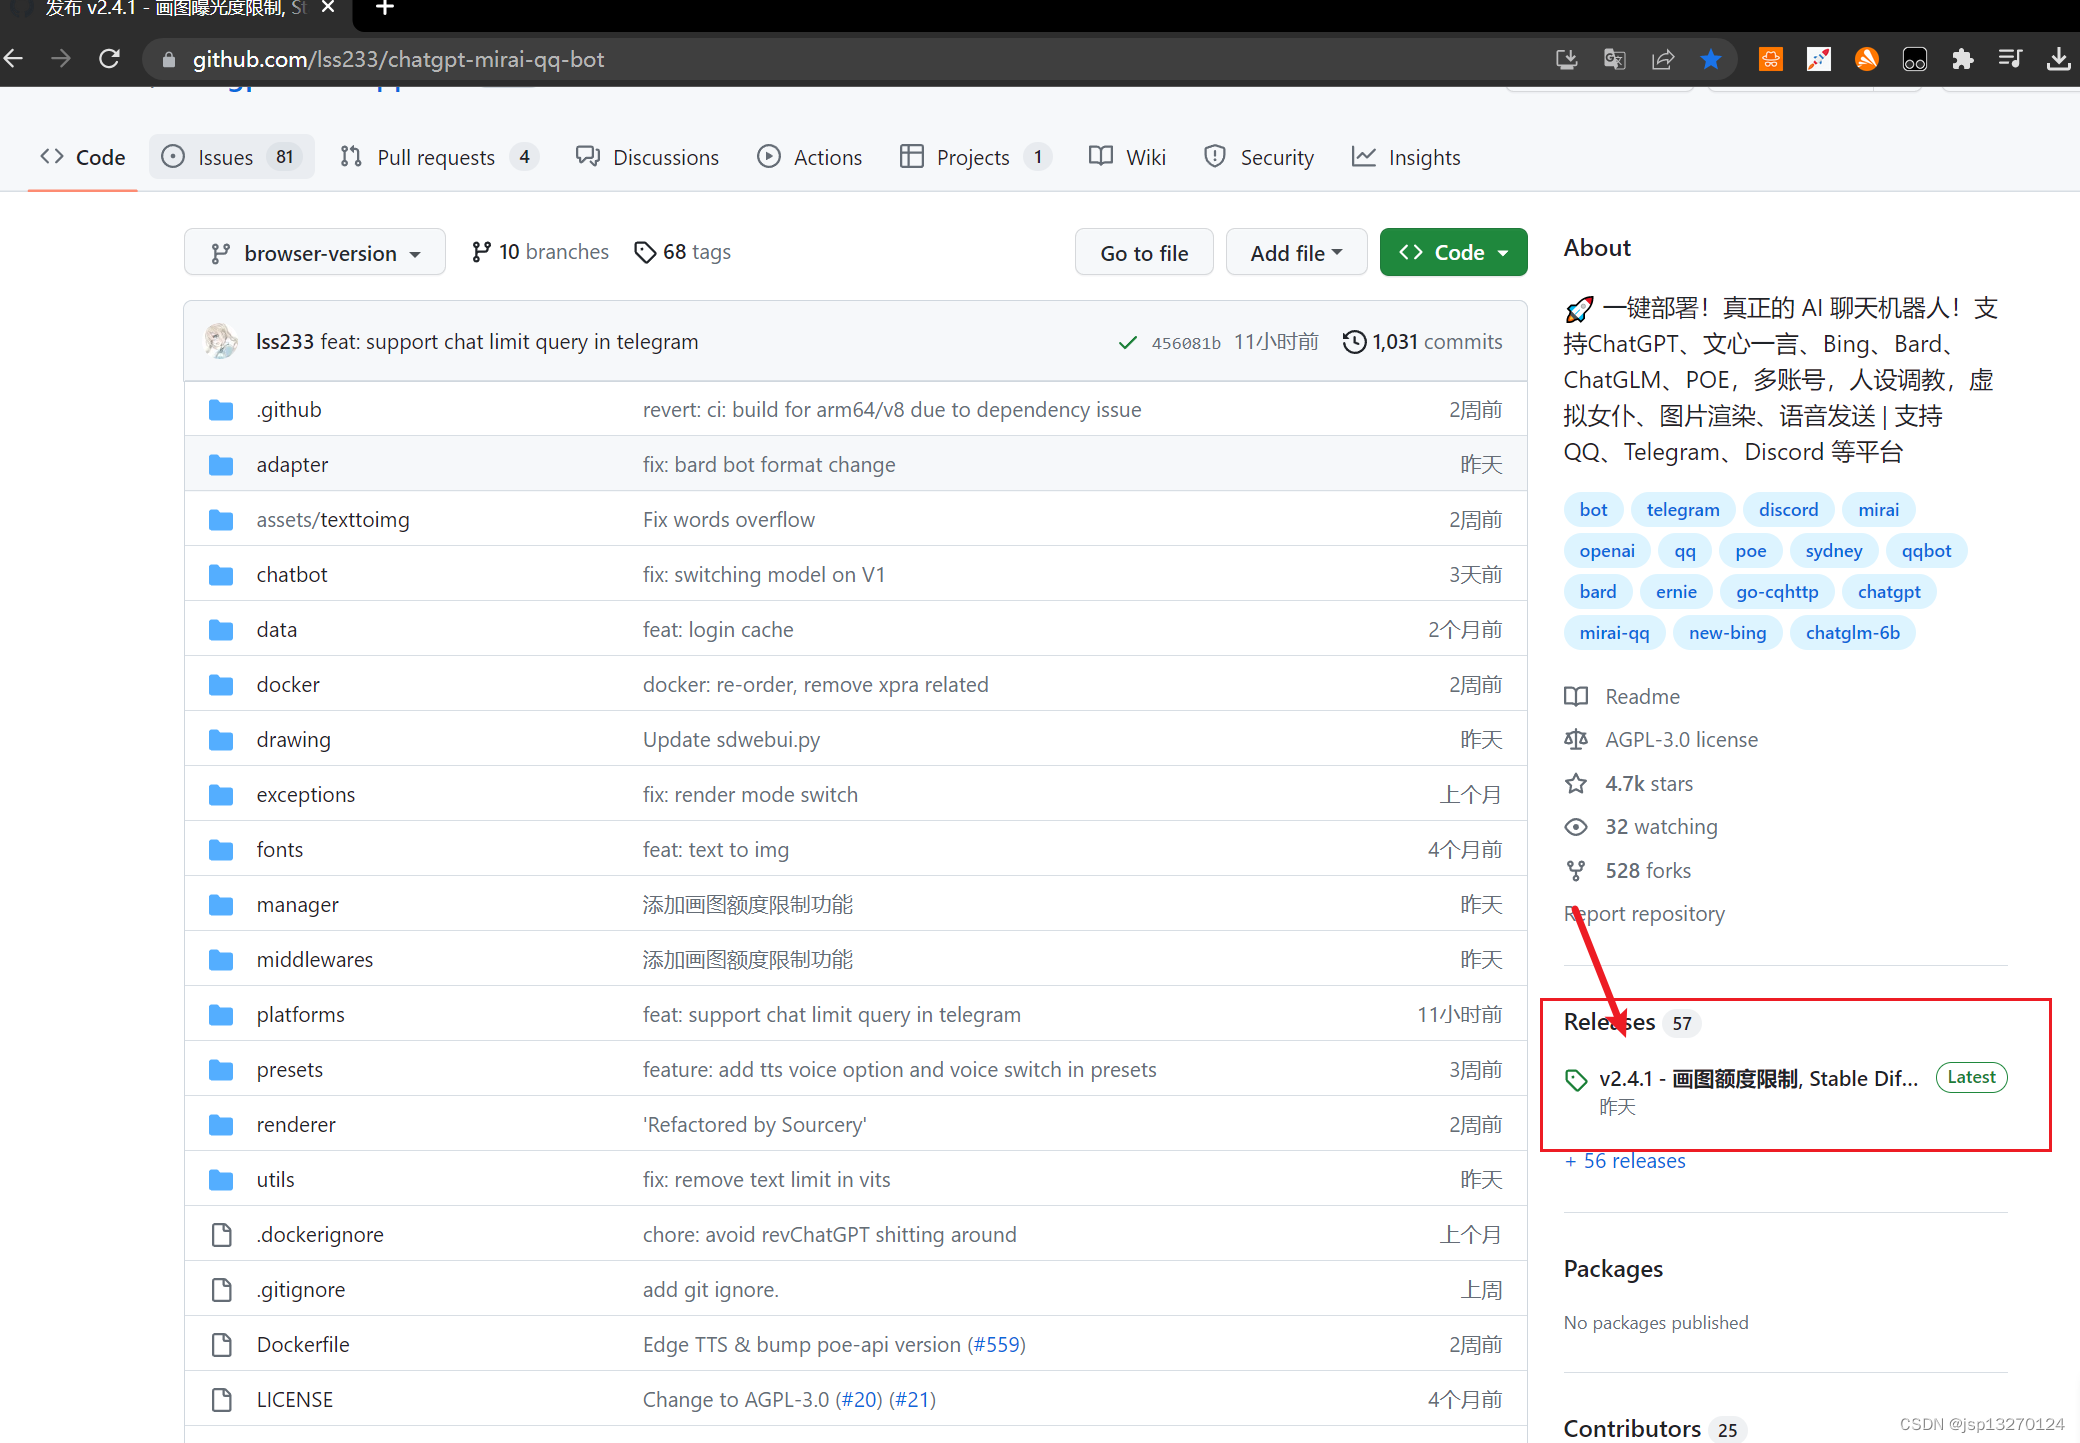This screenshot has height=1443, width=2080.
Task: Open the 1,031 commits history link
Action: pos(1423,342)
